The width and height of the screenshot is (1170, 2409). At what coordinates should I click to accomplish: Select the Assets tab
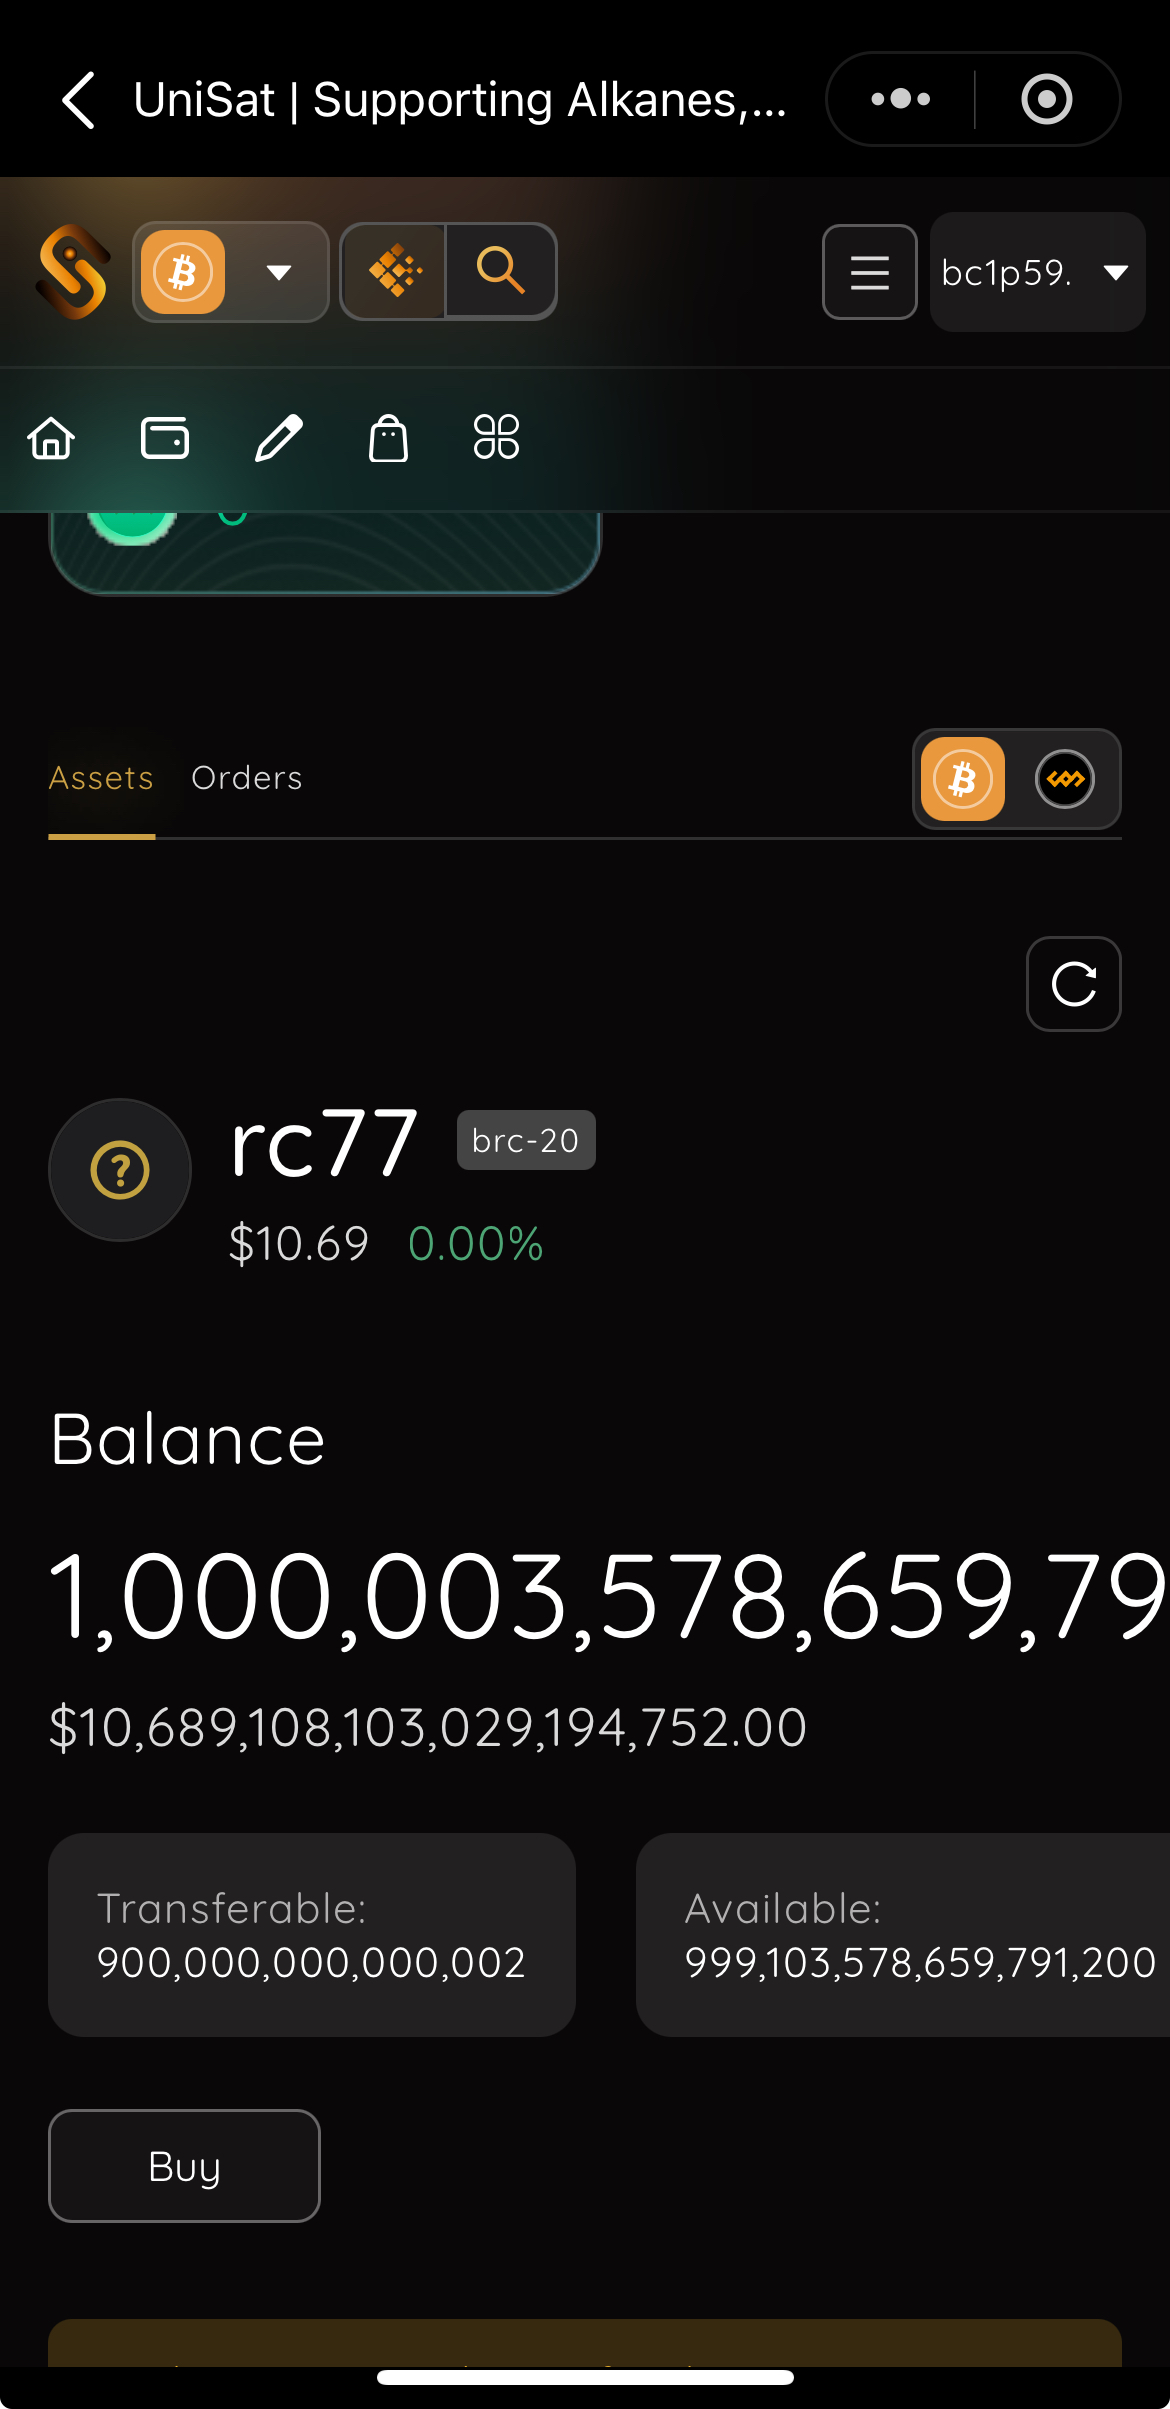pos(101,778)
